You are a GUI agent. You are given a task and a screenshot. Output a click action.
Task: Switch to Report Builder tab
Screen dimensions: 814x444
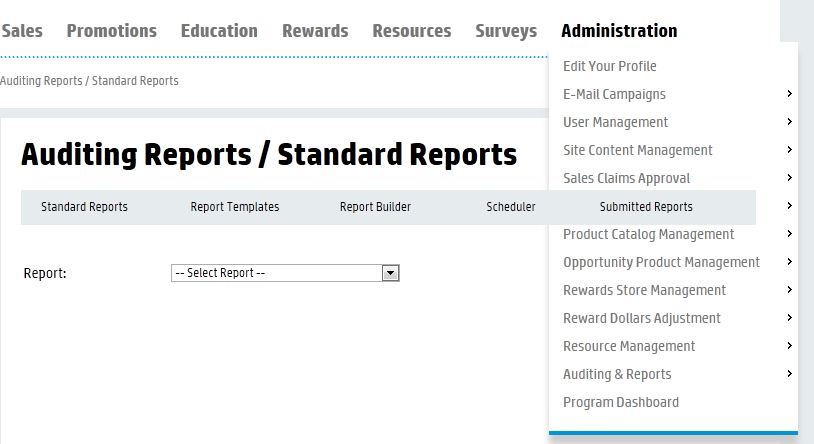375,207
